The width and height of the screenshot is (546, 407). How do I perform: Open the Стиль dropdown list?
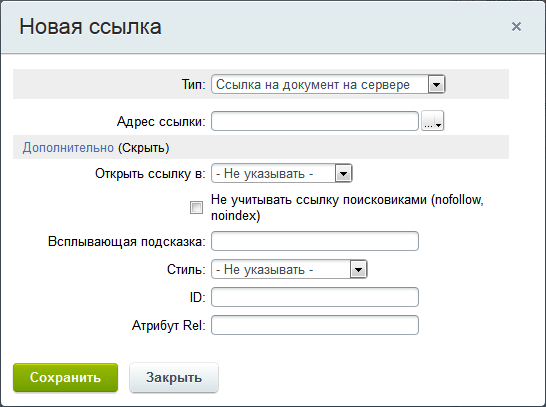[289, 269]
